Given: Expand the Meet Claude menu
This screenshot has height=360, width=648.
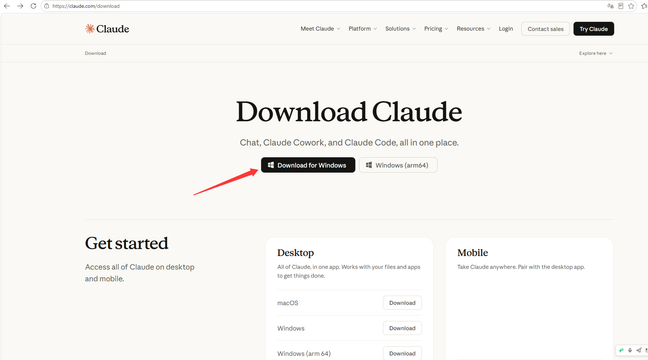Looking at the screenshot, I should pyautogui.click(x=320, y=29).
